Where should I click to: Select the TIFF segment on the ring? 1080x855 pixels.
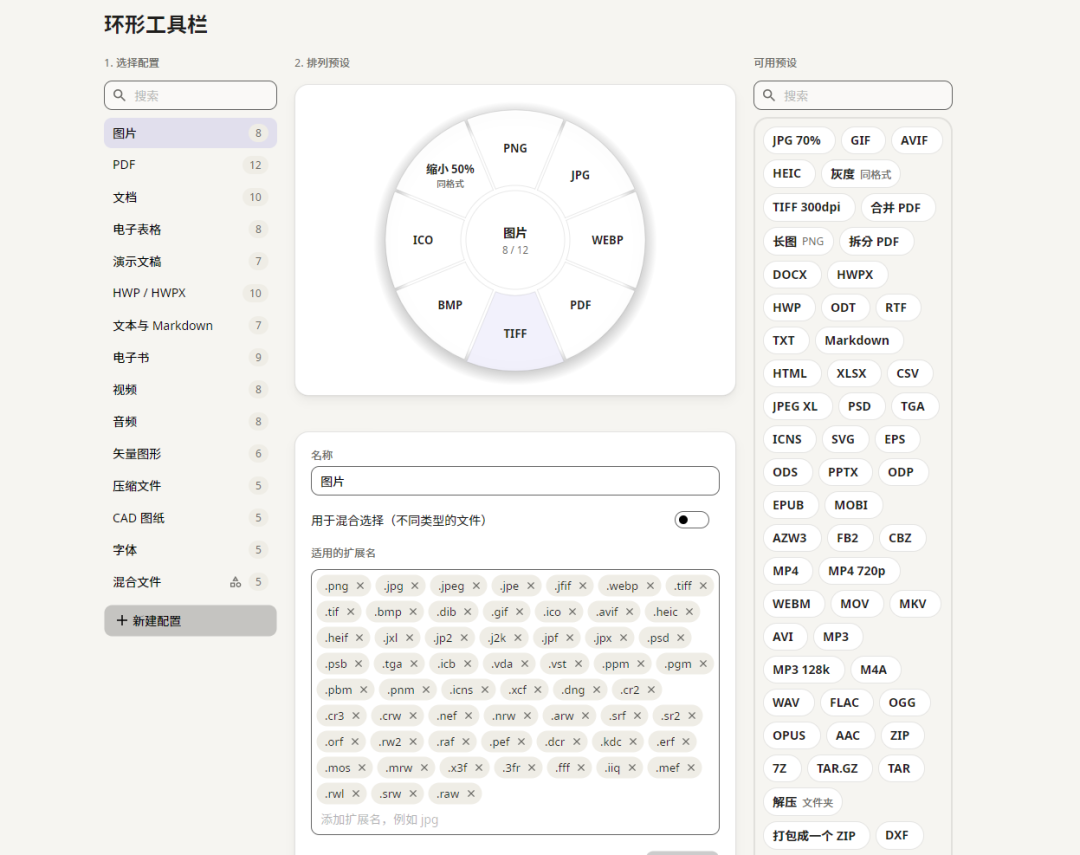[x=515, y=333]
